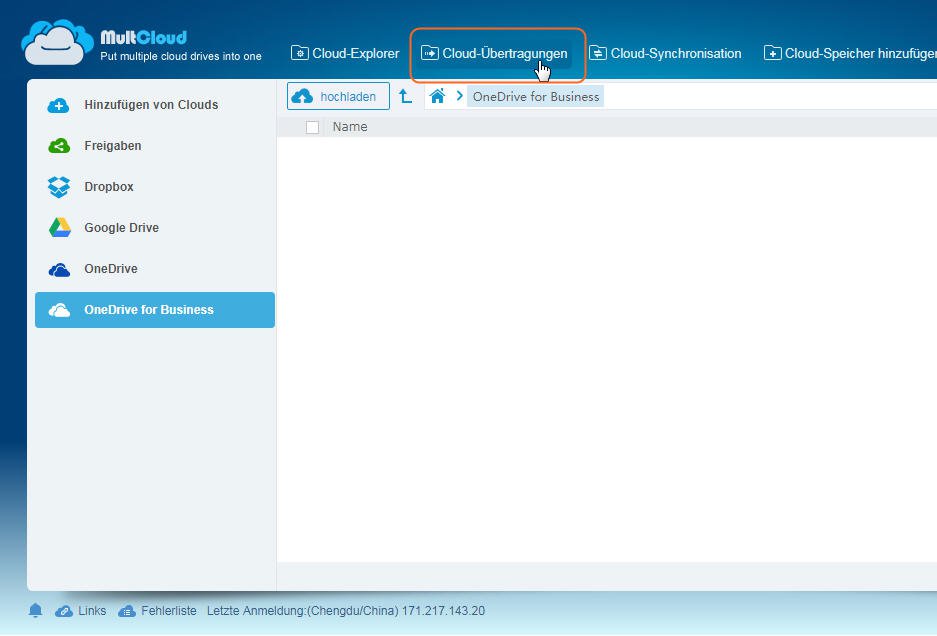Click the Google Drive triangle icon
Viewport: 937px width, 636px height.
[x=59, y=228]
